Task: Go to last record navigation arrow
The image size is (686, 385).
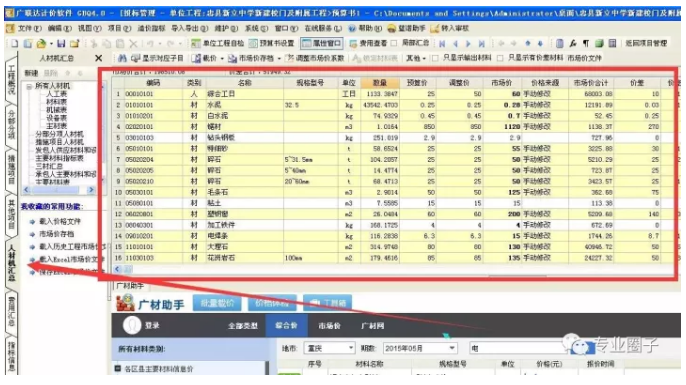Action: pyautogui.click(x=482, y=43)
